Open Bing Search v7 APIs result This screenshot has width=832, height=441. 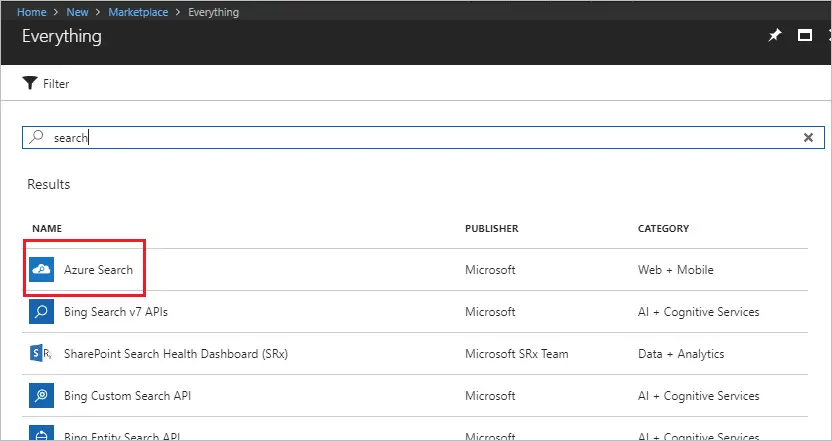[116, 312]
